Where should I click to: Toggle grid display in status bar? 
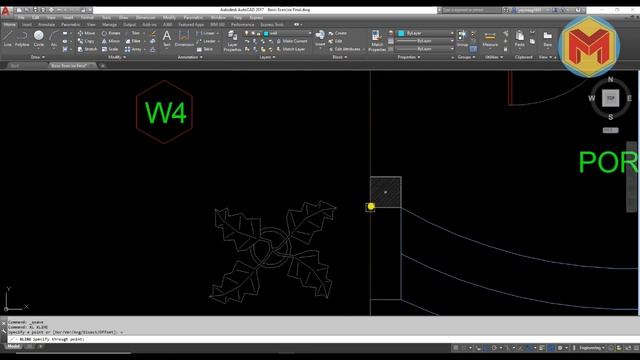[456, 348]
